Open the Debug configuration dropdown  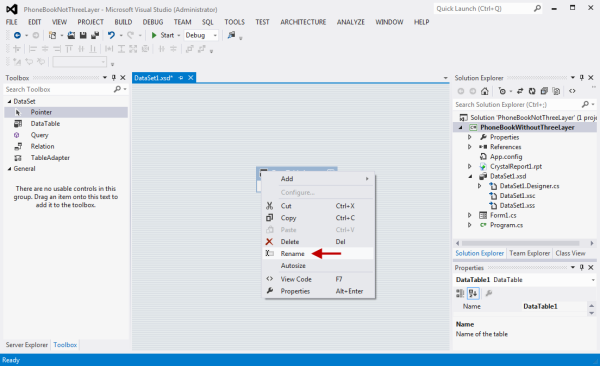point(215,35)
